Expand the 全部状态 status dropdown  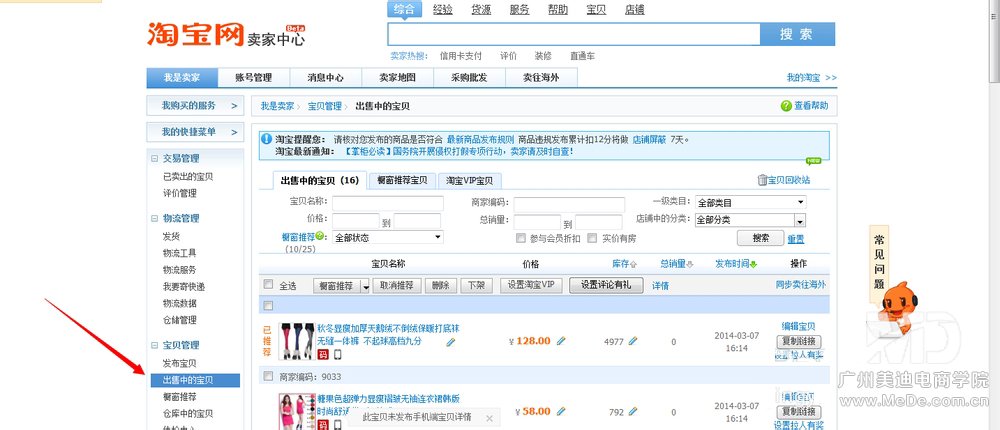pos(387,238)
